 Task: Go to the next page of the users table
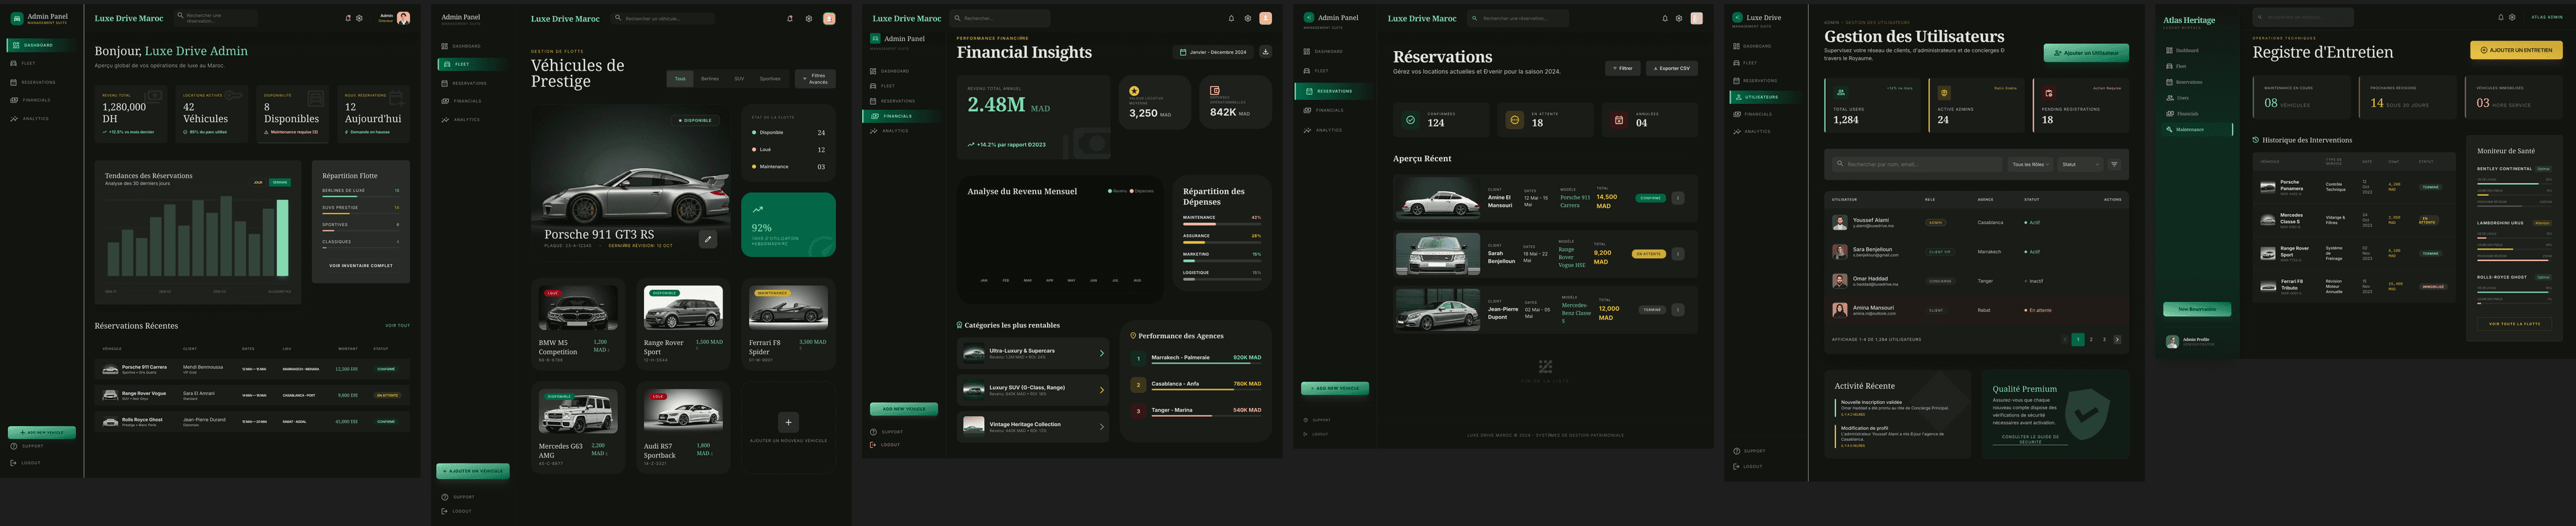(2117, 339)
